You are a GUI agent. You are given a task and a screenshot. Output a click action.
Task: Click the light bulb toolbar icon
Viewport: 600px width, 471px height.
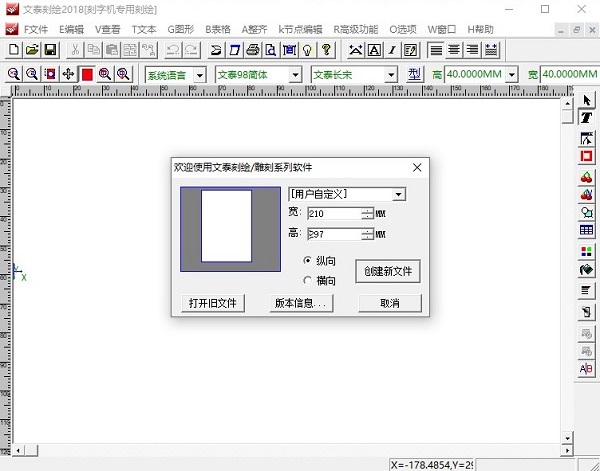point(308,50)
